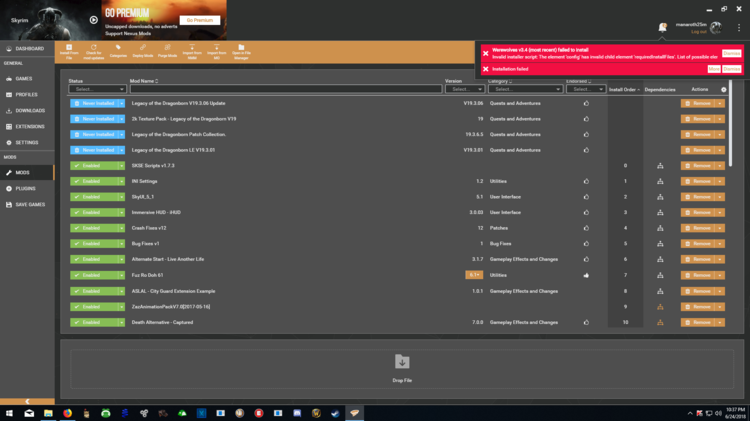Open dependencies icon for SkyUI_5_1
Screen dimensions: 750x421
660,197
